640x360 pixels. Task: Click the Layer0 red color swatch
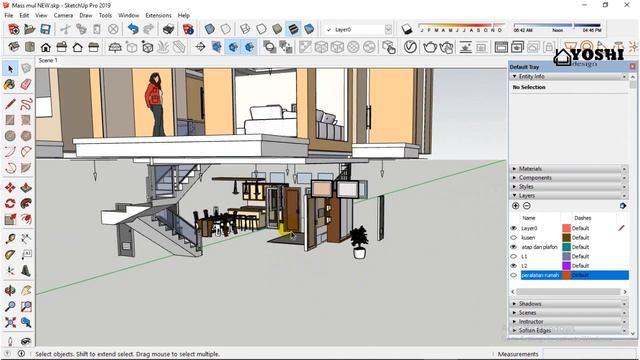click(566, 228)
